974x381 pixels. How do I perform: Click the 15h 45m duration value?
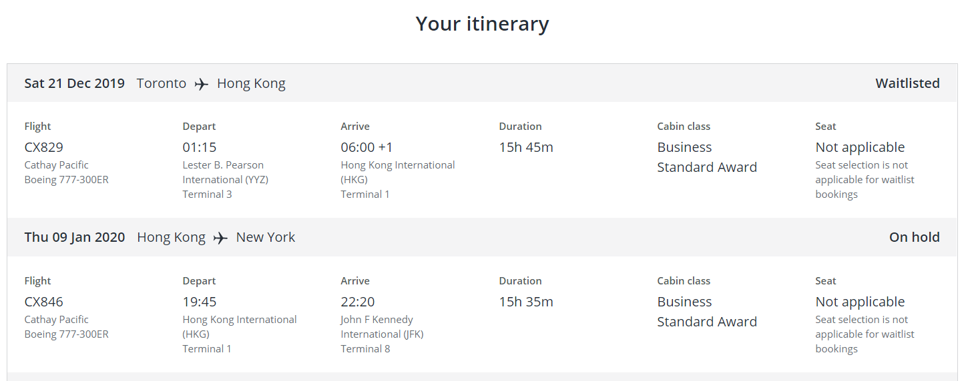pos(526,147)
